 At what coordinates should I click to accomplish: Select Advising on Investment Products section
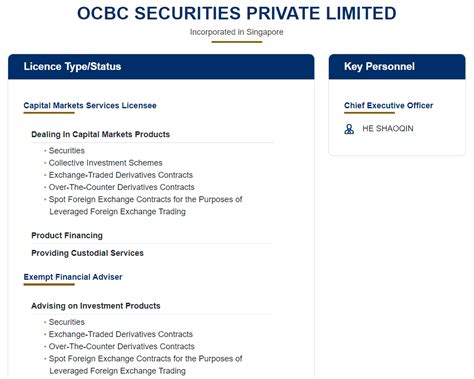tap(96, 306)
